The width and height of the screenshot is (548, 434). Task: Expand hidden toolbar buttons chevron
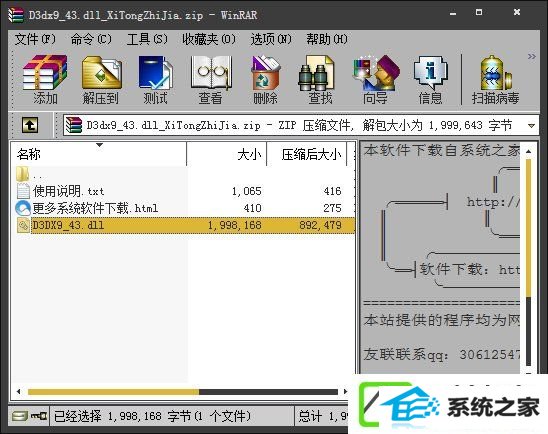(532, 57)
